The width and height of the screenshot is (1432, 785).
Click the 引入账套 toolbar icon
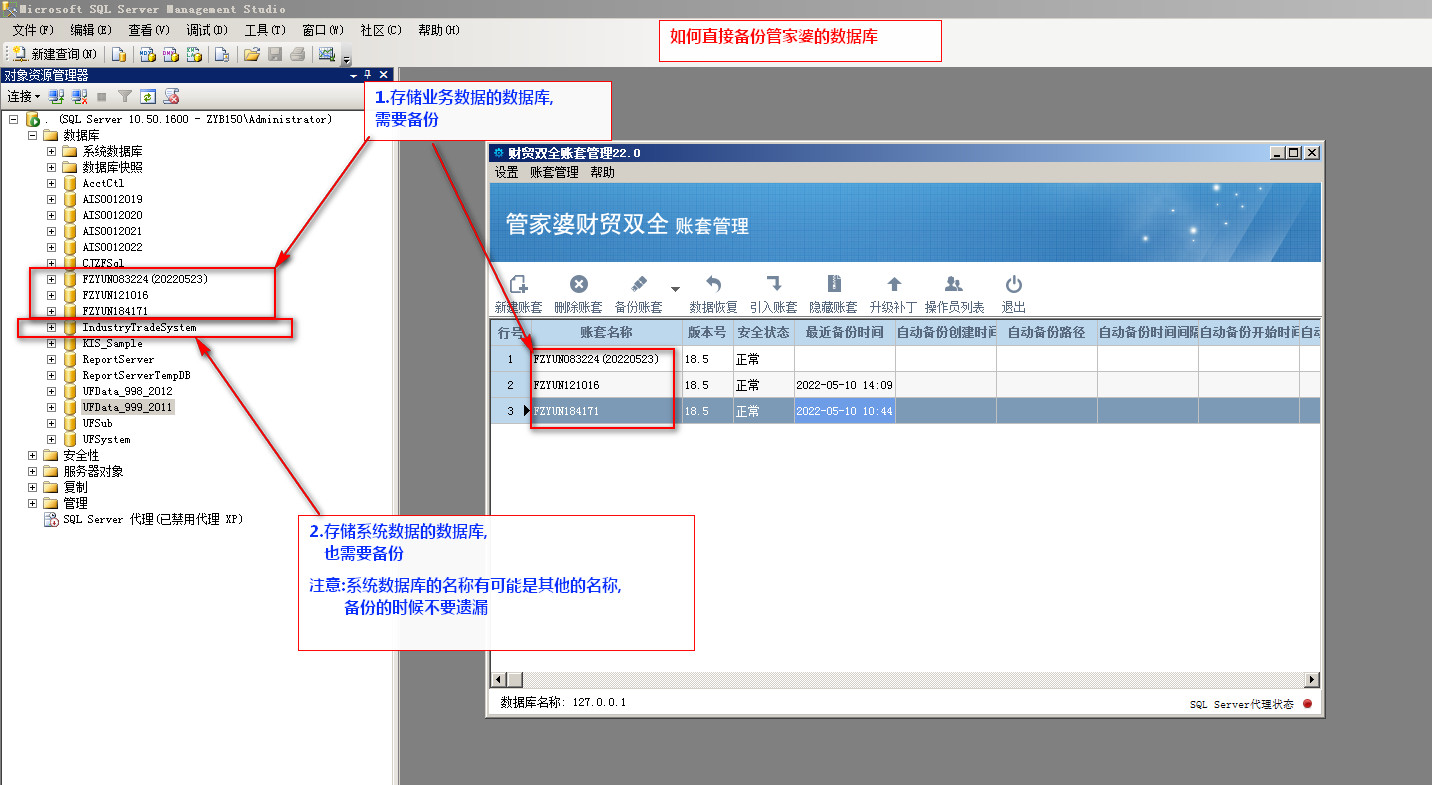coord(773,285)
